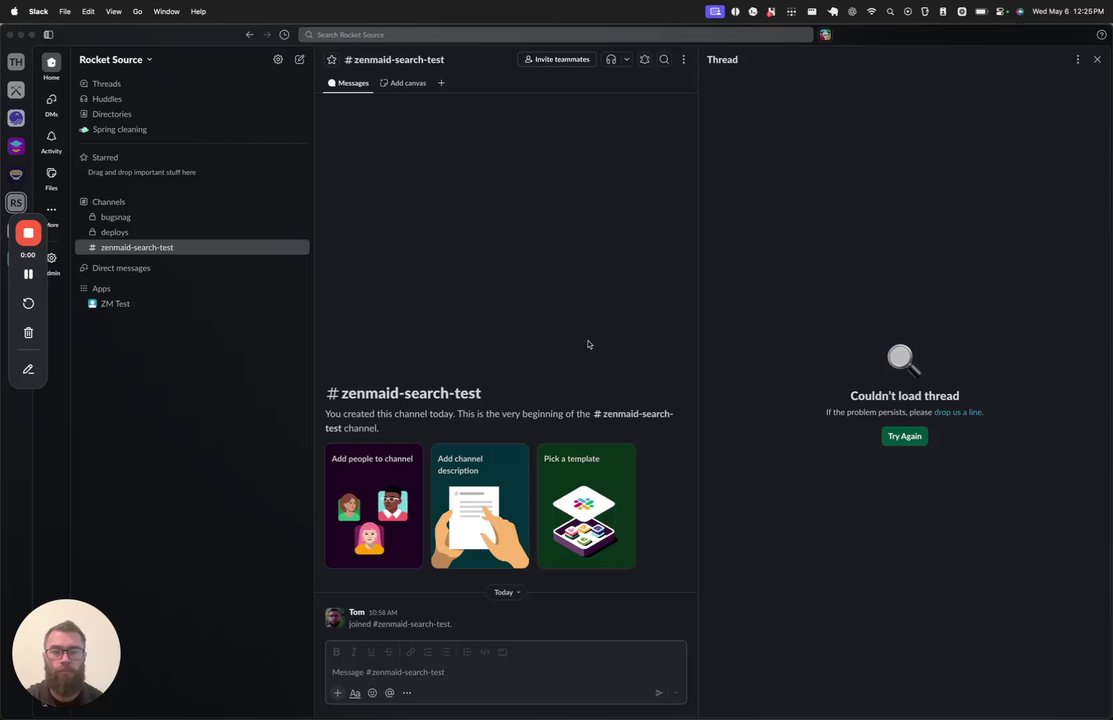This screenshot has width=1113, height=720.
Task: Open the Messages tab
Action: coord(348,83)
